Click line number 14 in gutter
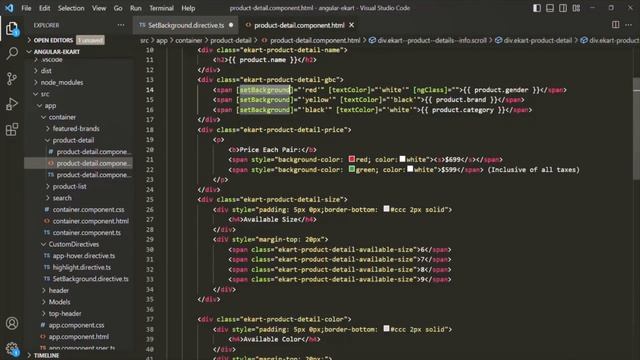640x360 pixels. click(x=150, y=90)
